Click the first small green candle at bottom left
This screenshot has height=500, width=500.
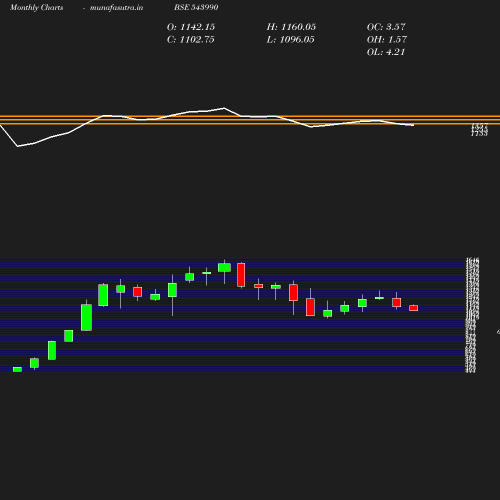point(17,369)
